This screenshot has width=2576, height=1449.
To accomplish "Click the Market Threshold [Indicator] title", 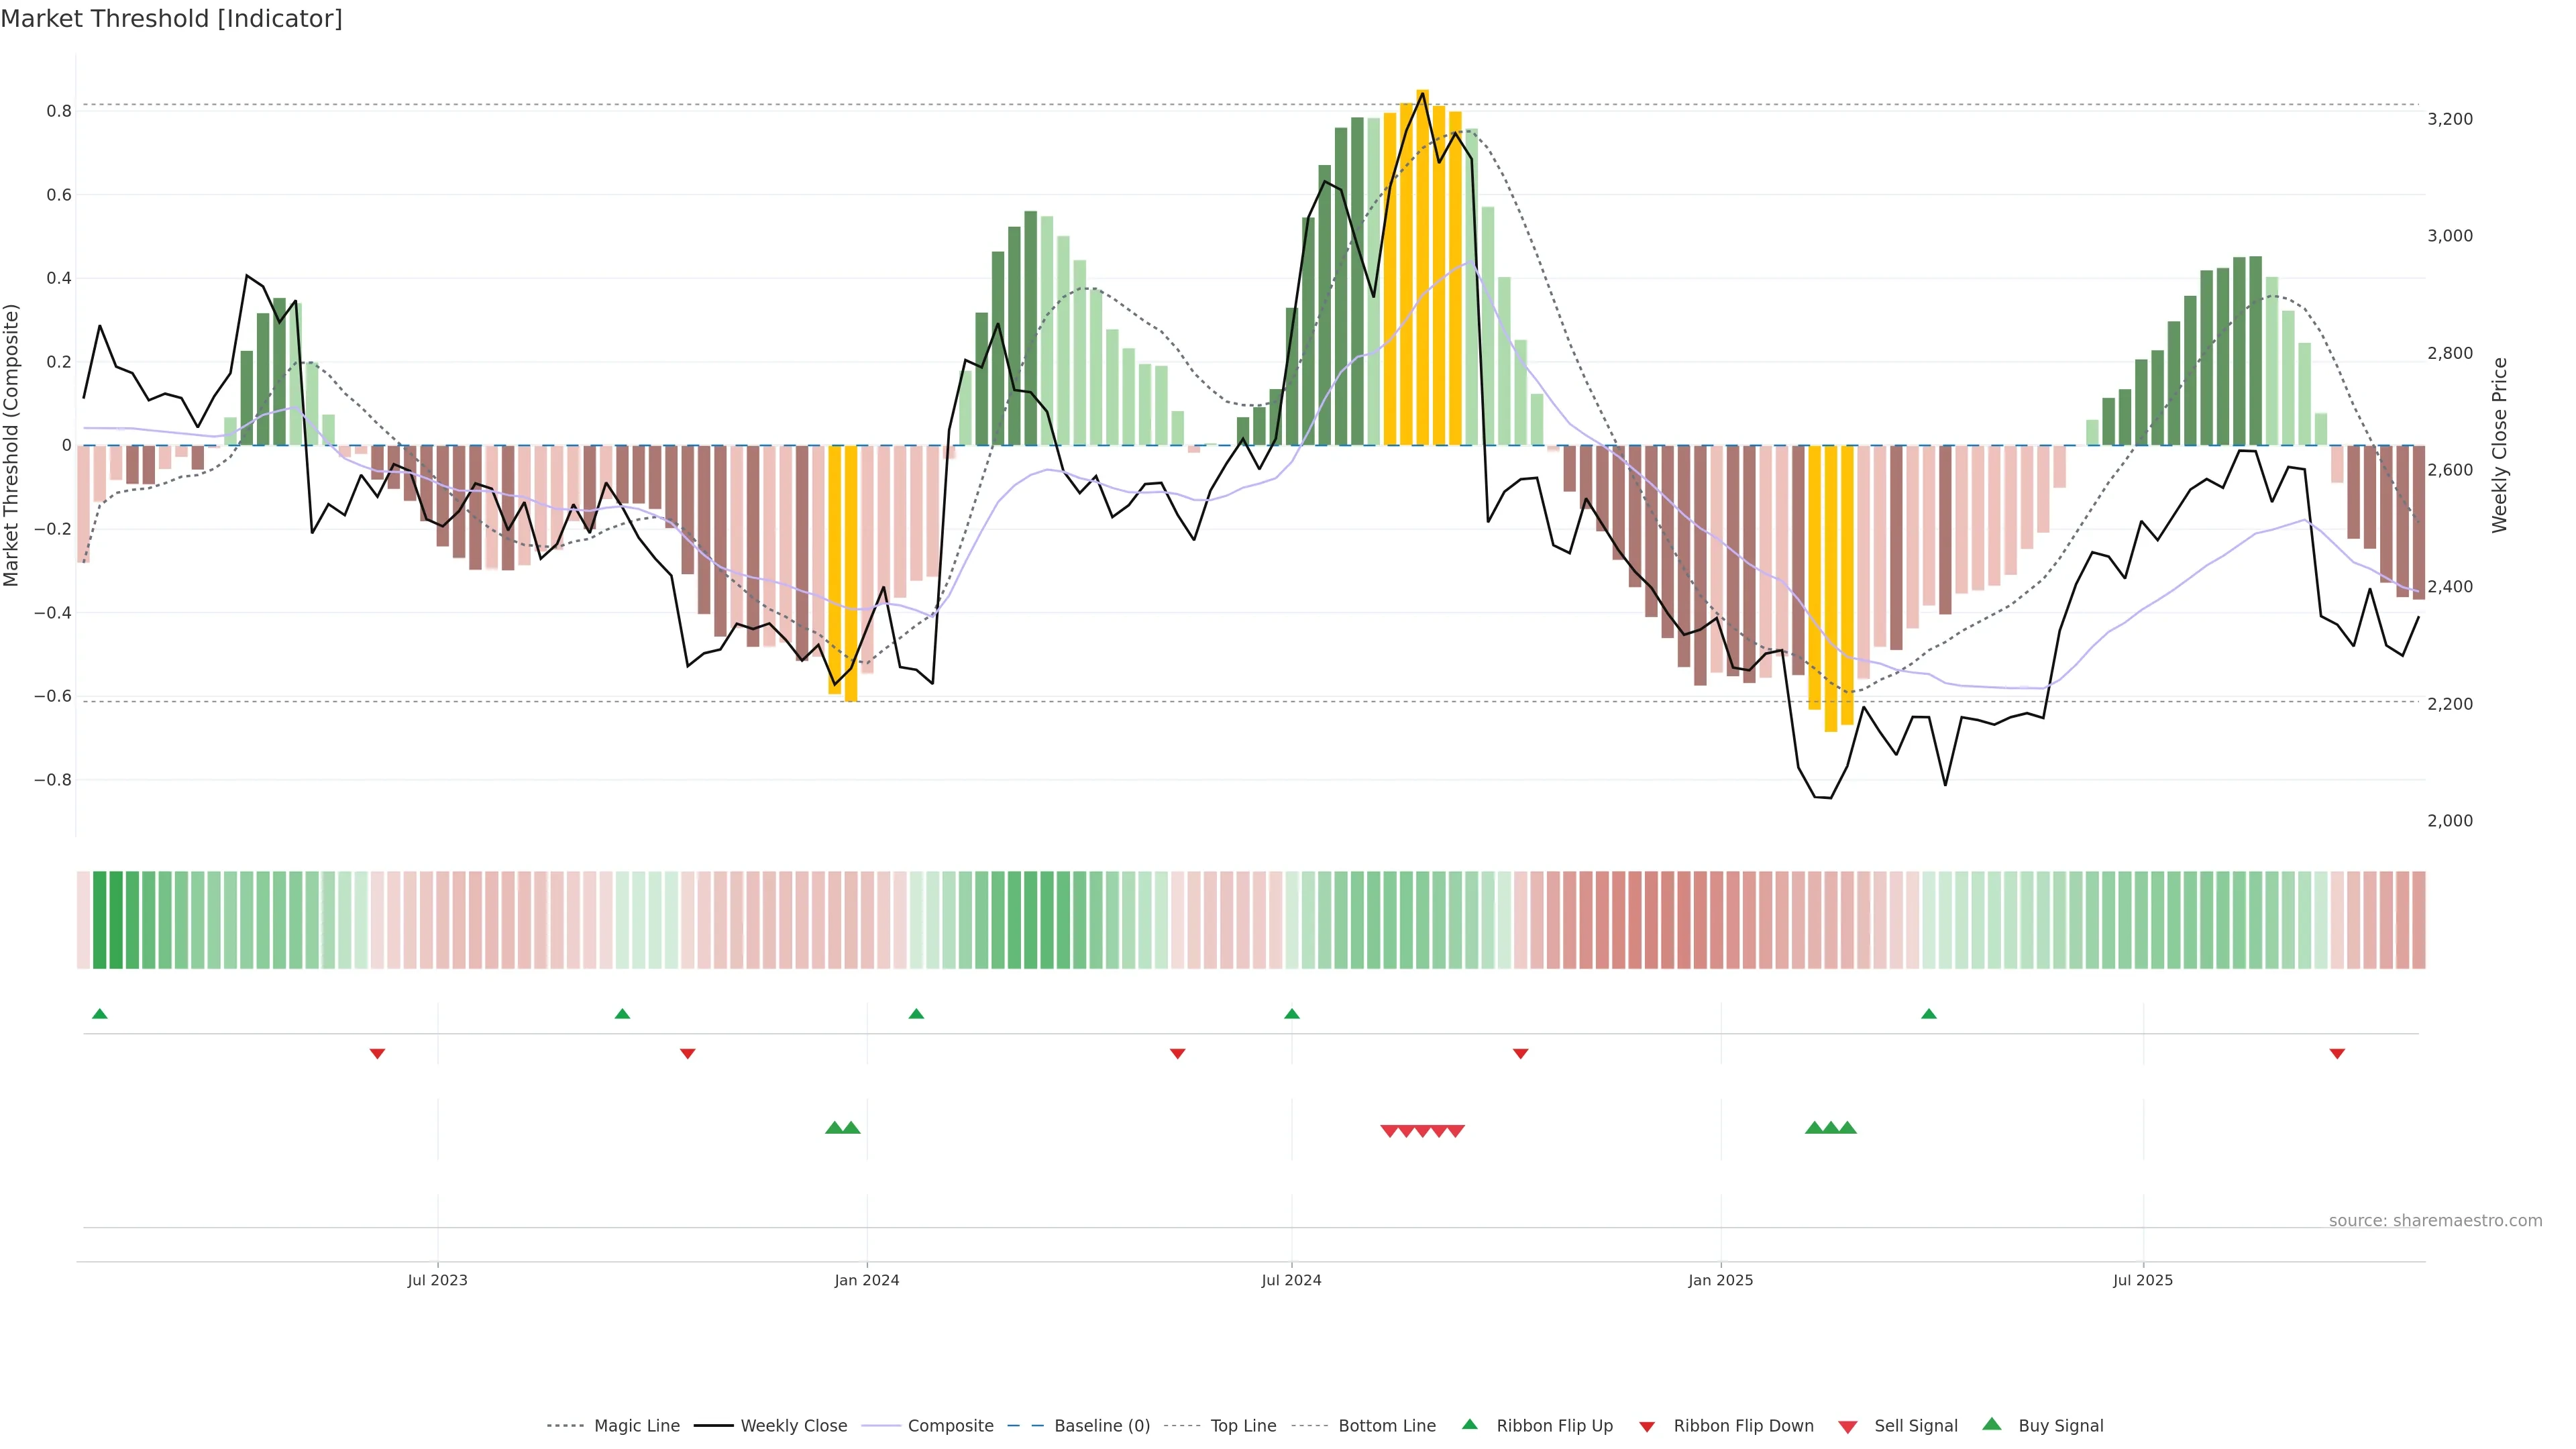I will coord(171,19).
